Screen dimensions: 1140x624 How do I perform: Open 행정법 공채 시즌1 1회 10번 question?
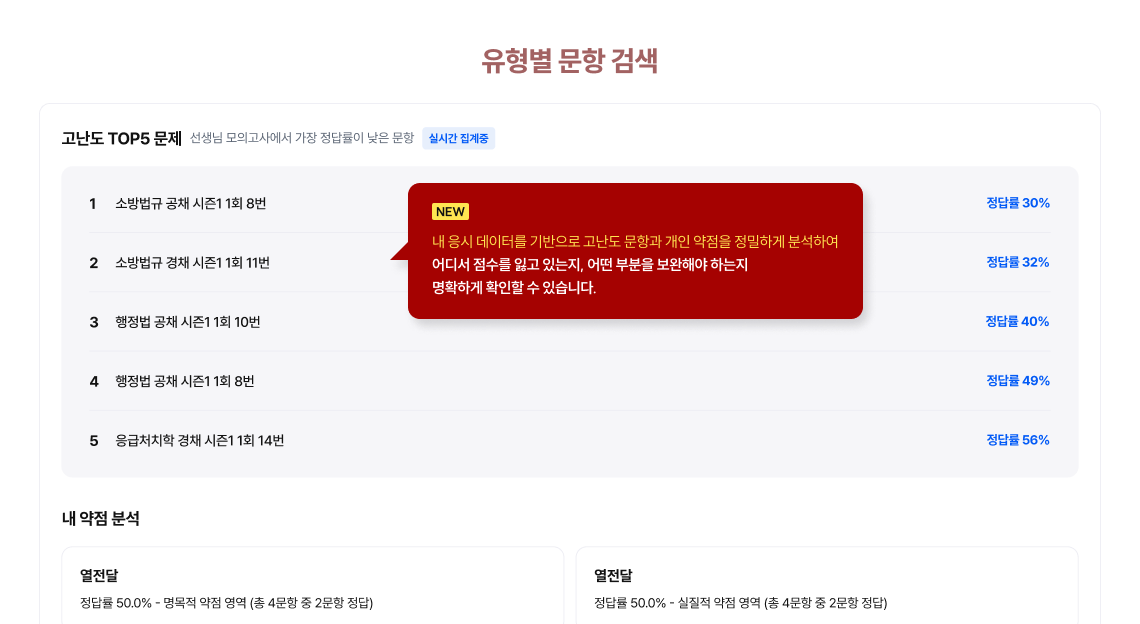pos(188,322)
